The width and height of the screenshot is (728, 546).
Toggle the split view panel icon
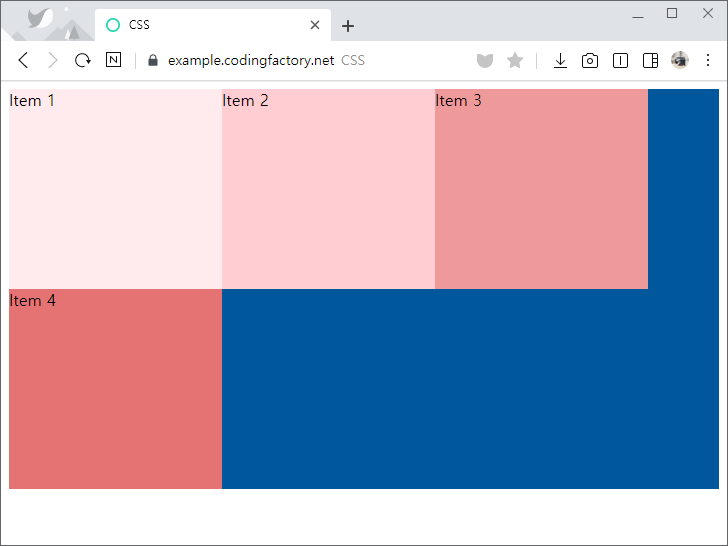point(620,60)
